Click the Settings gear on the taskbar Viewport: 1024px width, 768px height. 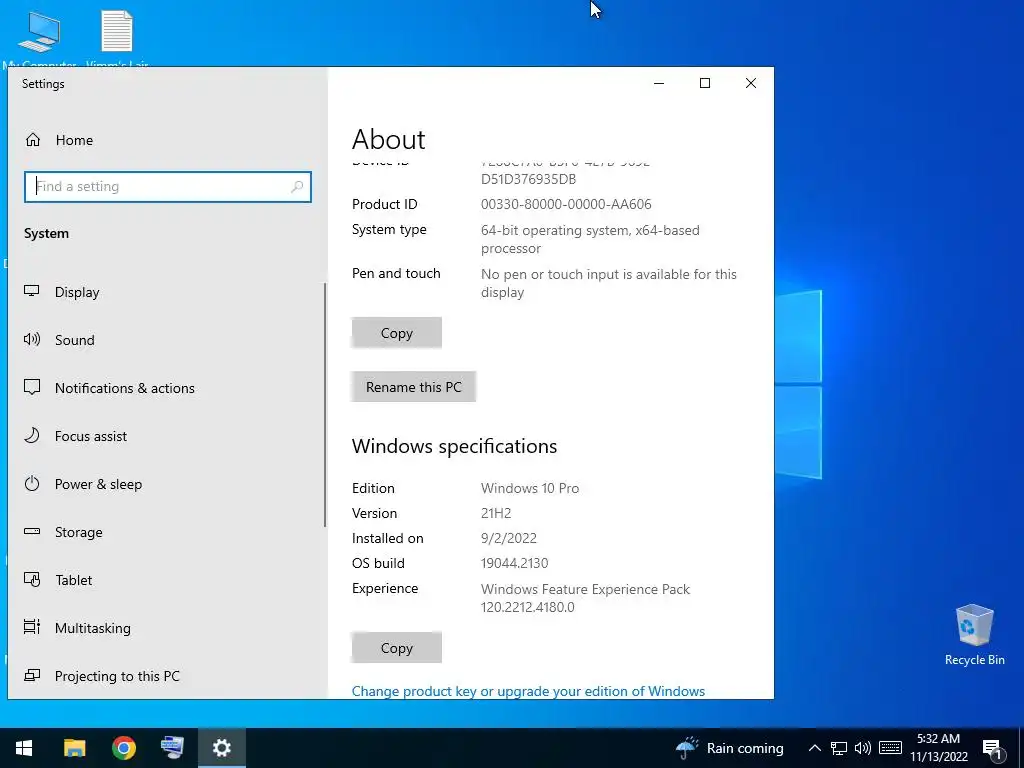[x=222, y=748]
